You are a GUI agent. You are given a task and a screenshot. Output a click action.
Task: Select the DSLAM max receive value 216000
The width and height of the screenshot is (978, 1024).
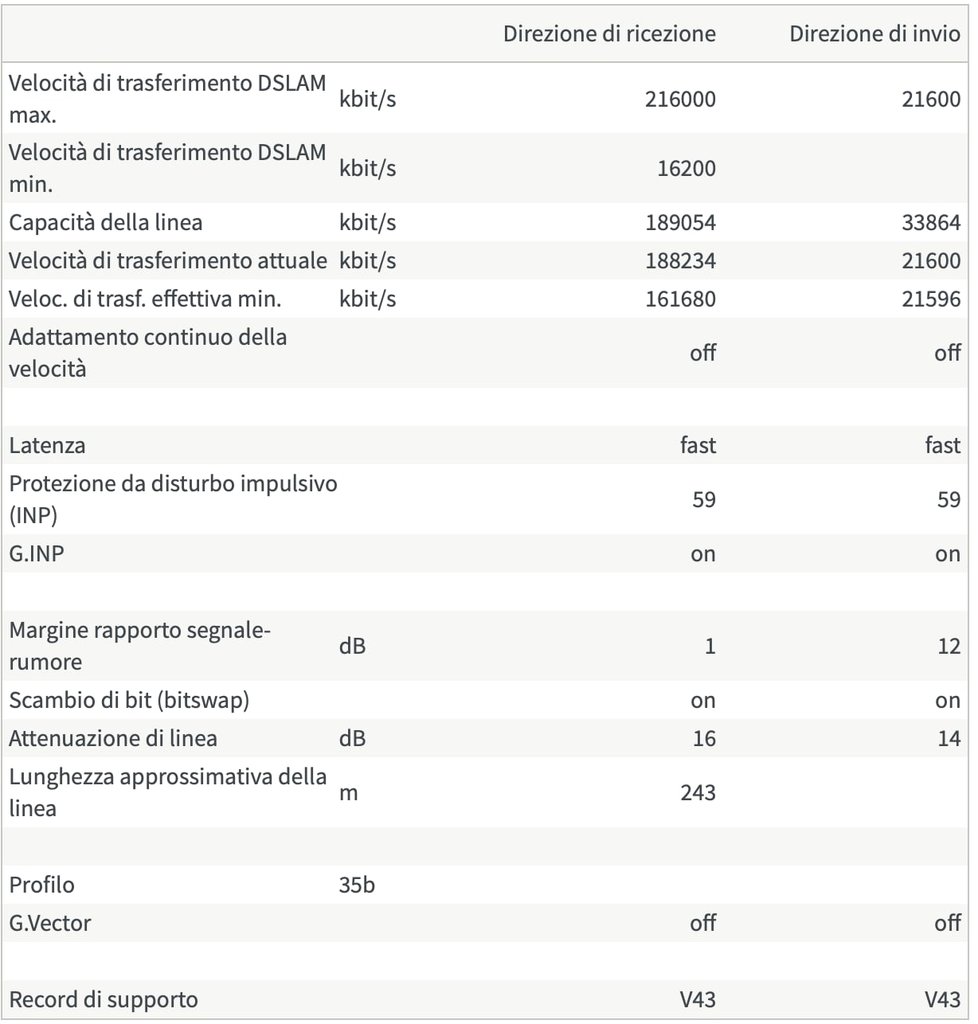pos(681,99)
